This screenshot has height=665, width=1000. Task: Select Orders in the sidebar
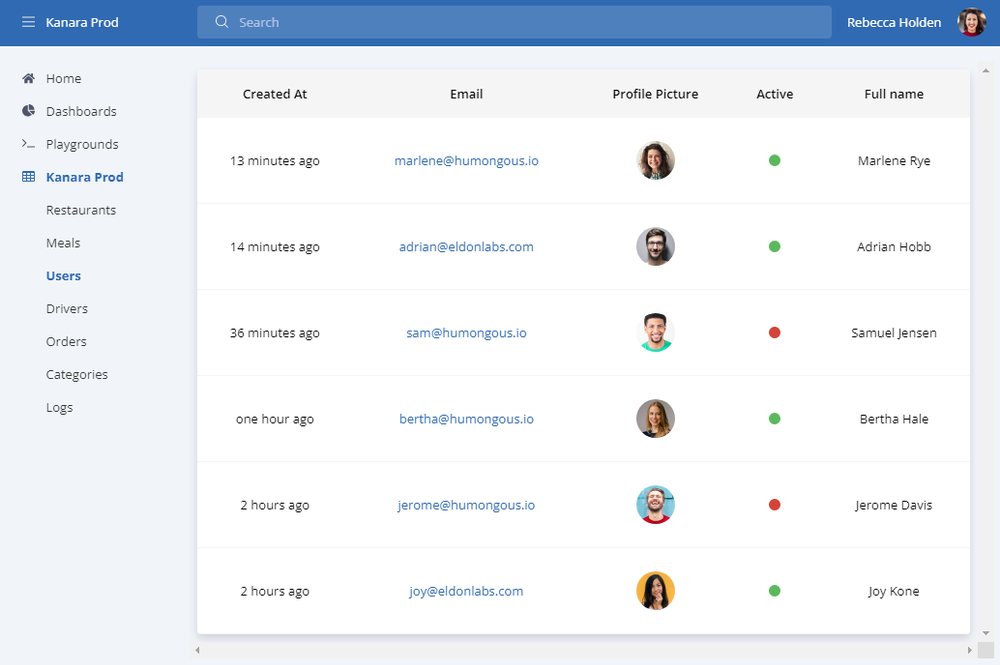[x=66, y=341]
